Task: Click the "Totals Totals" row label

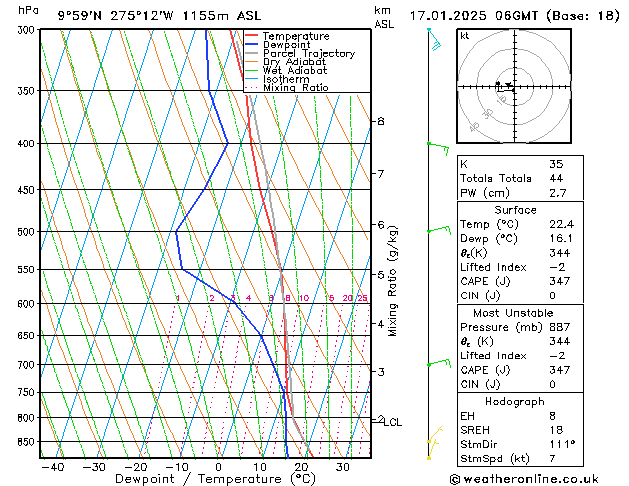Action: pyautogui.click(x=495, y=178)
